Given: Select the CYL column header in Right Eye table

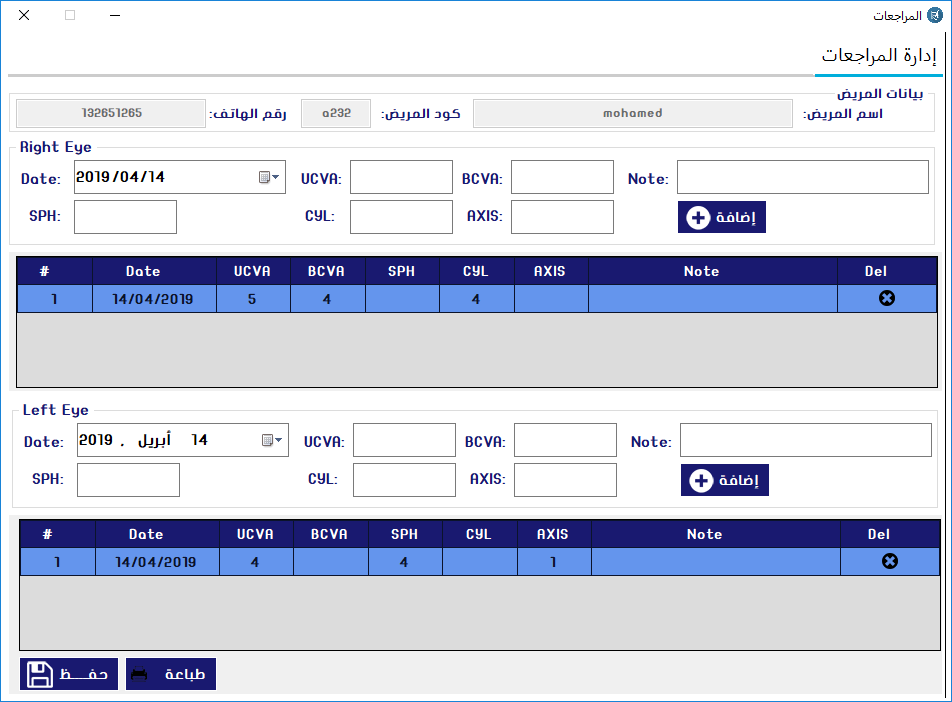Looking at the screenshot, I should 476,271.
